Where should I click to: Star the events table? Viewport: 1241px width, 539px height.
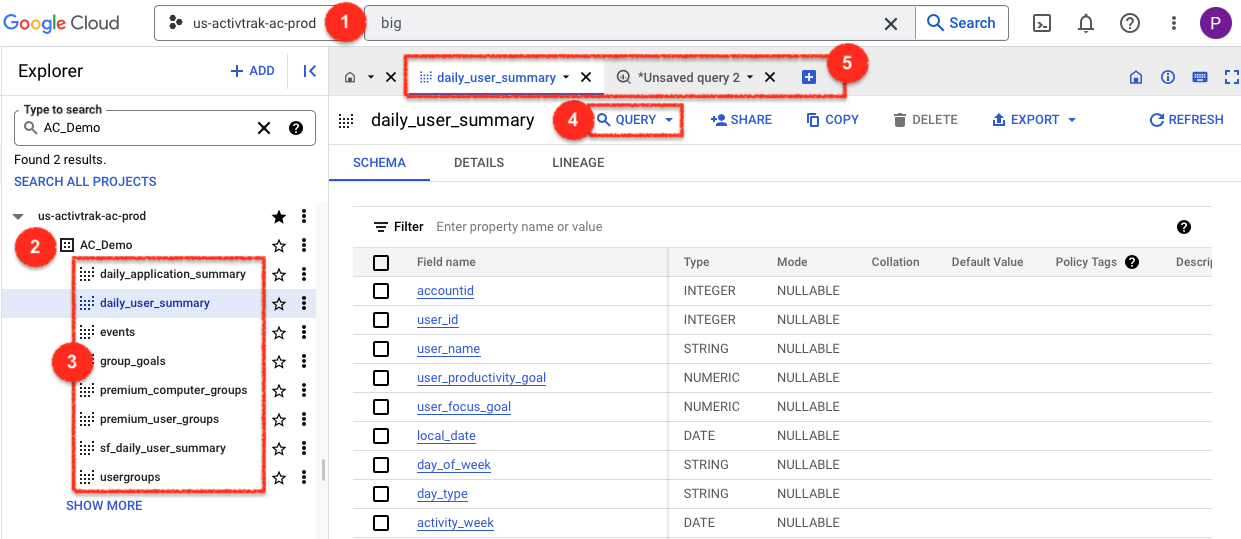[x=279, y=332]
